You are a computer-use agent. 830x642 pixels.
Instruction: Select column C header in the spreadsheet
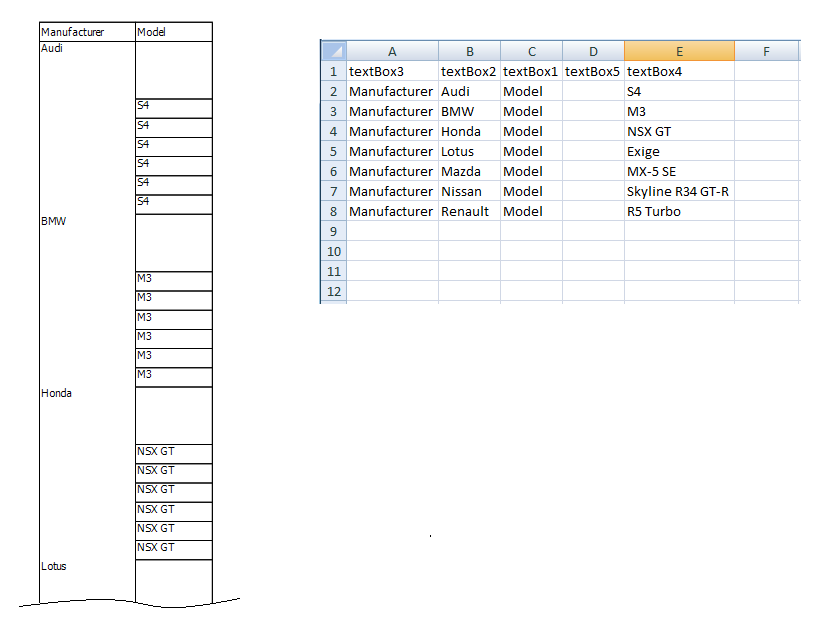pos(531,51)
